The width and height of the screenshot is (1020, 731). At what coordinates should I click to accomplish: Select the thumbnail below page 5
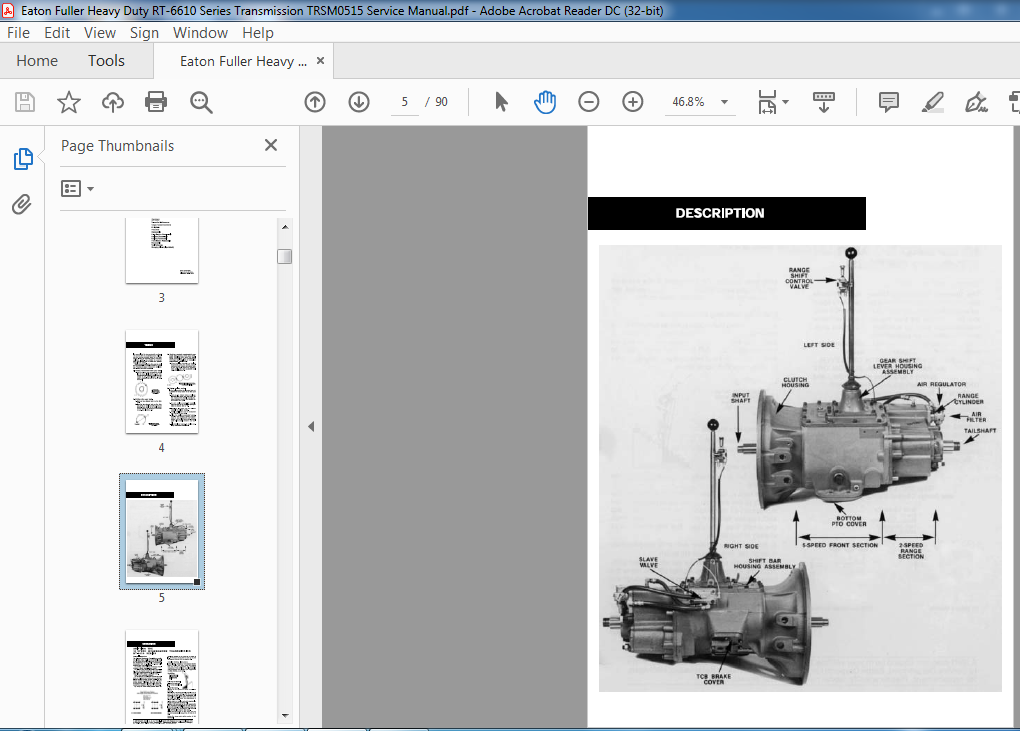[x=162, y=676]
